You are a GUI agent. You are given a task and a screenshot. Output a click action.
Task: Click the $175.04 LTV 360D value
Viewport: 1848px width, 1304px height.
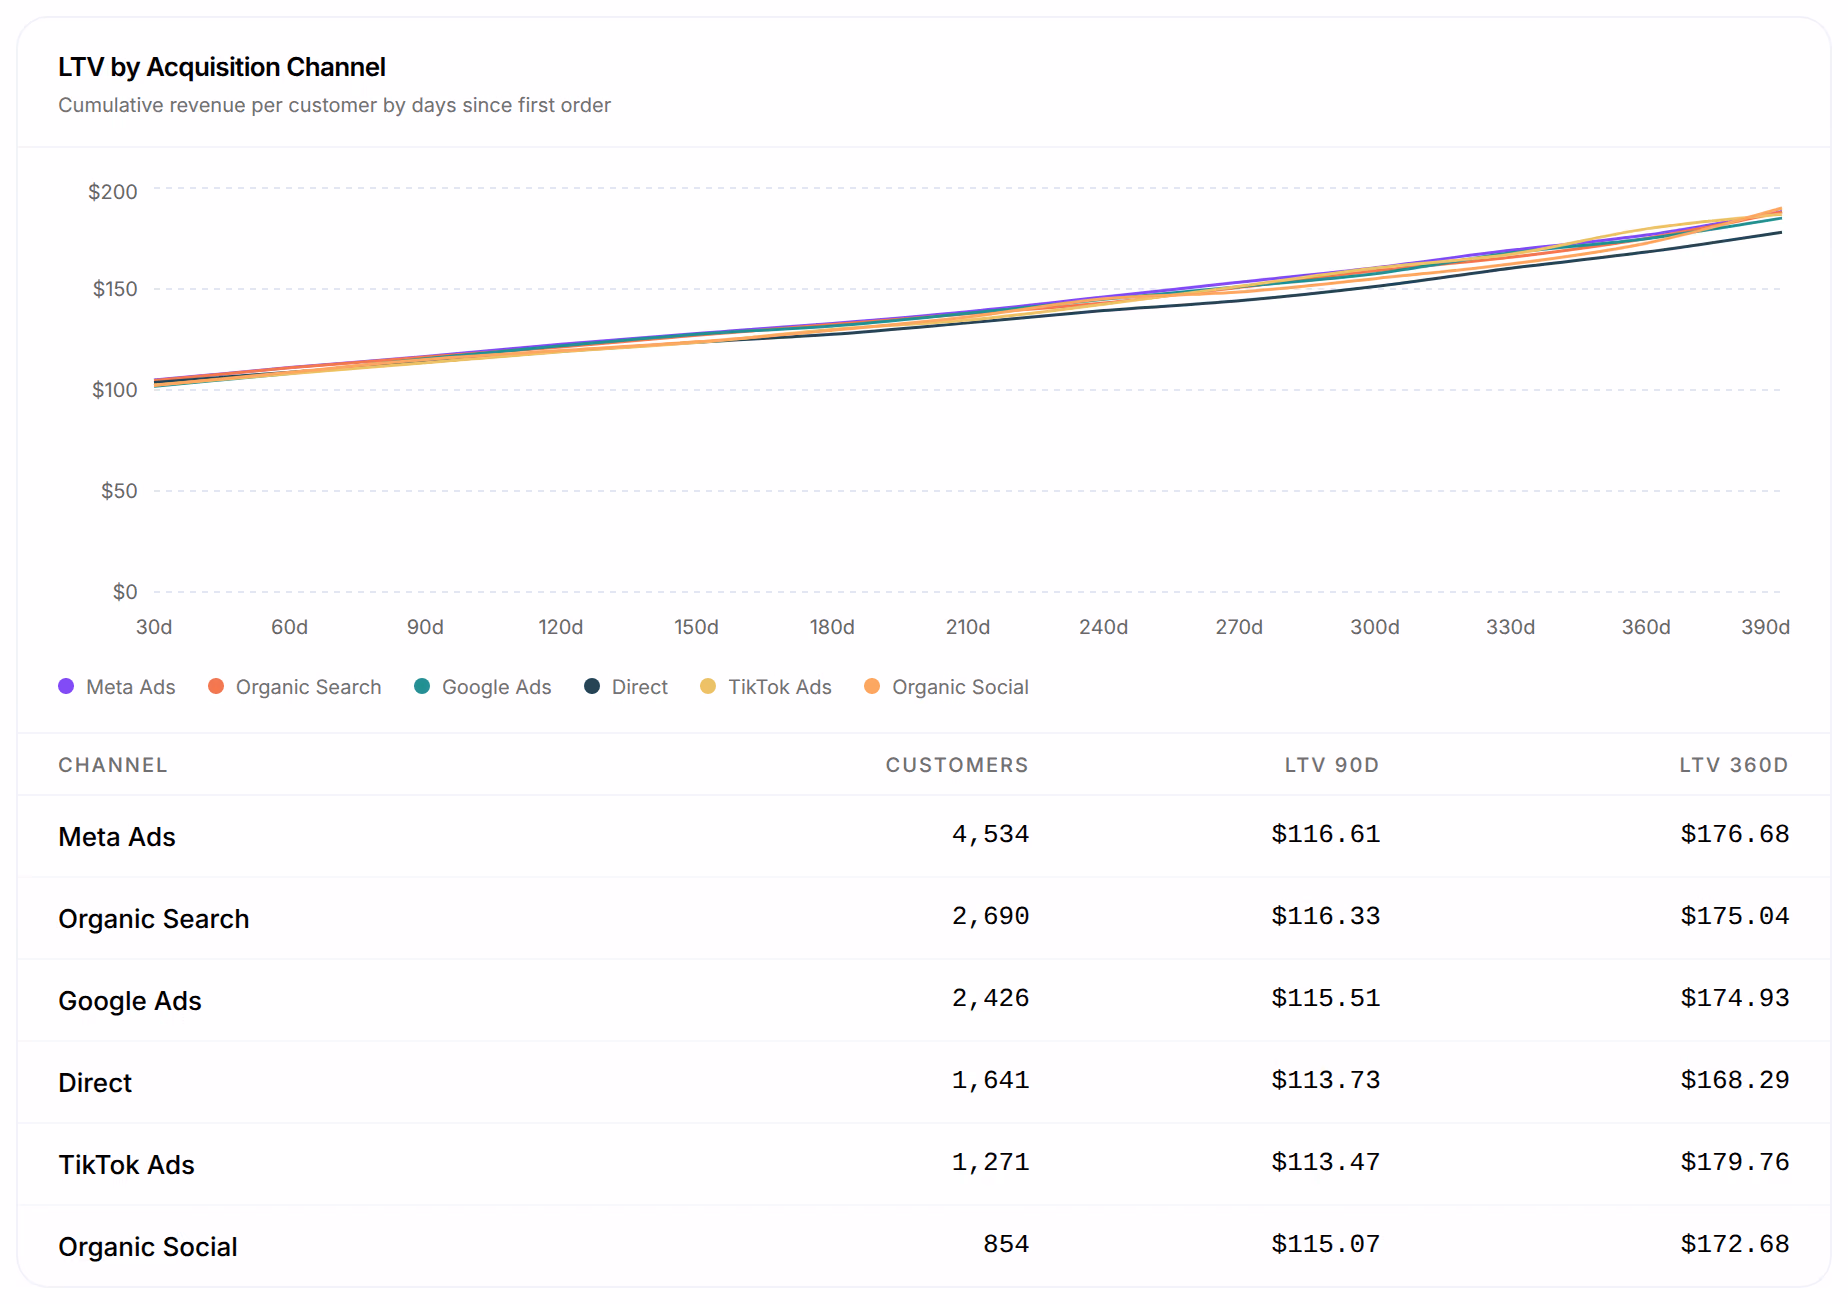pyautogui.click(x=1734, y=916)
